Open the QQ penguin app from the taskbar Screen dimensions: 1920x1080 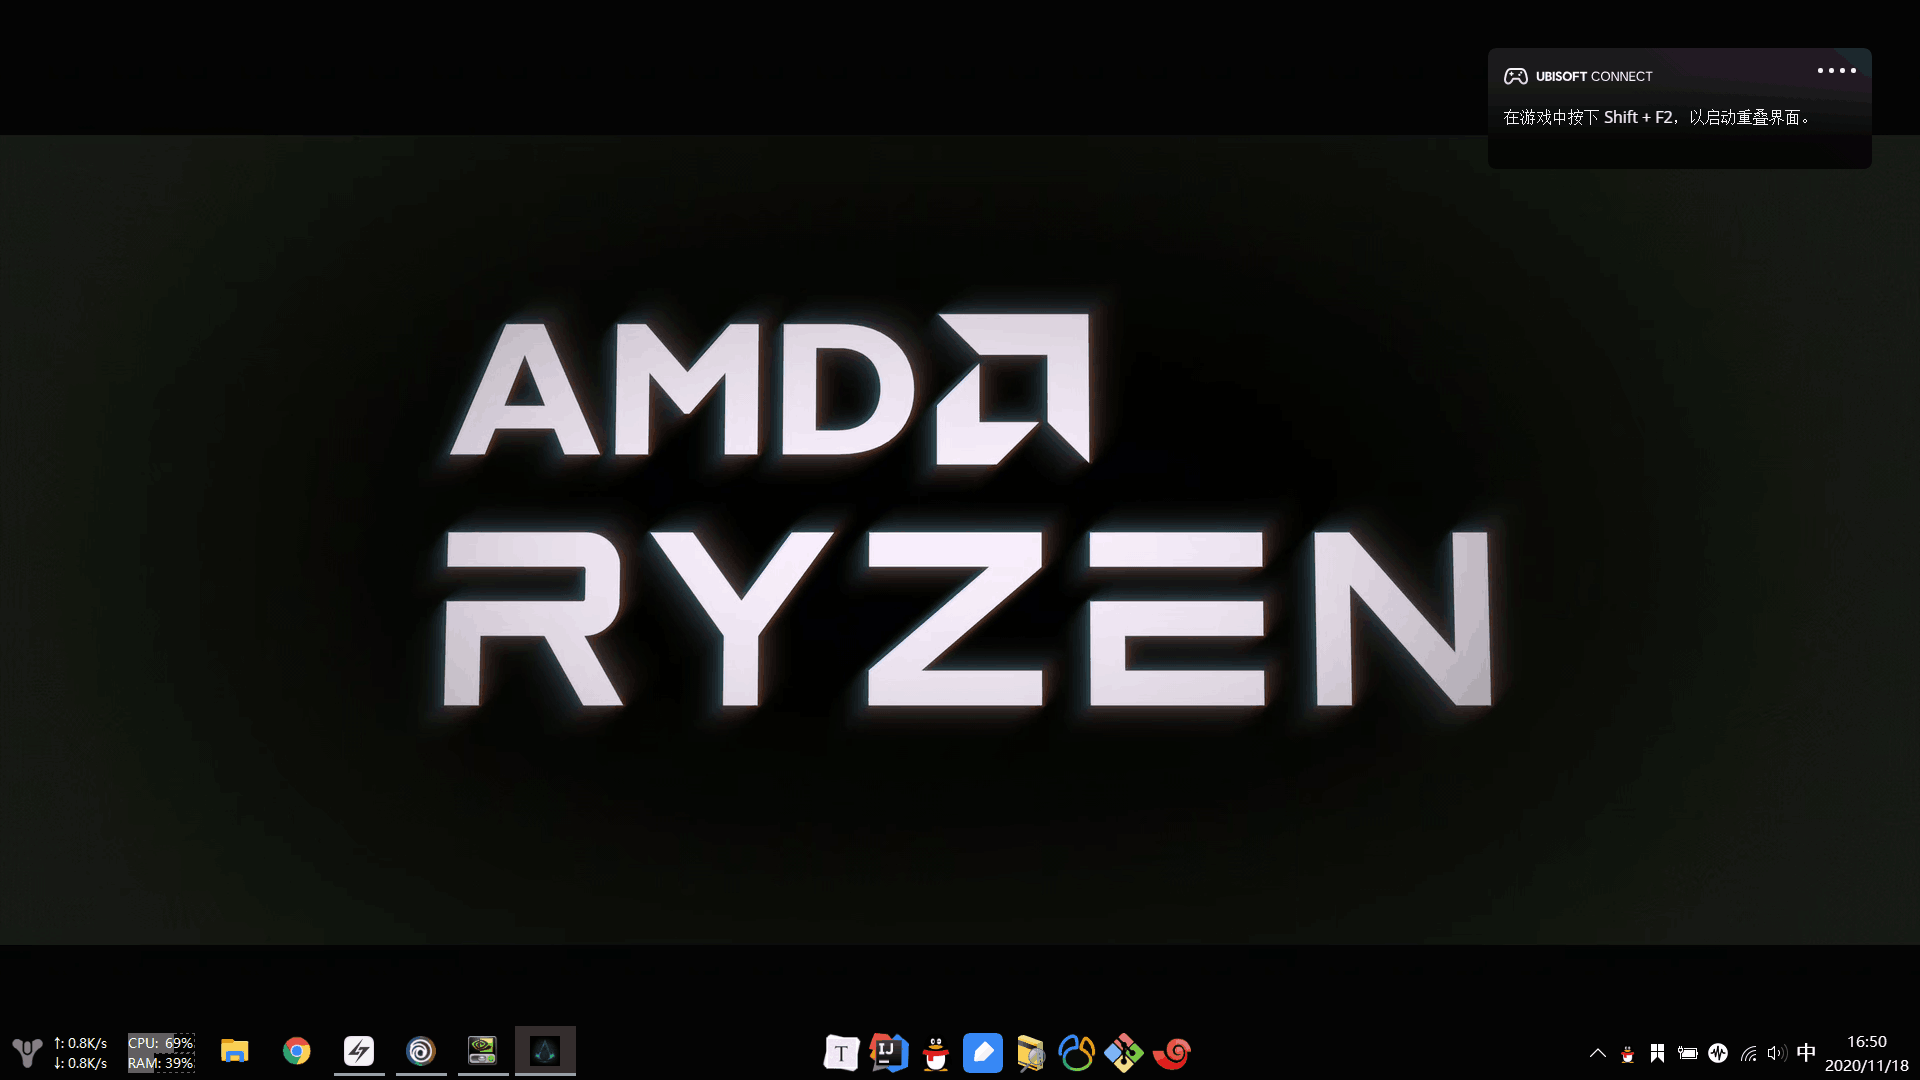tap(936, 1053)
